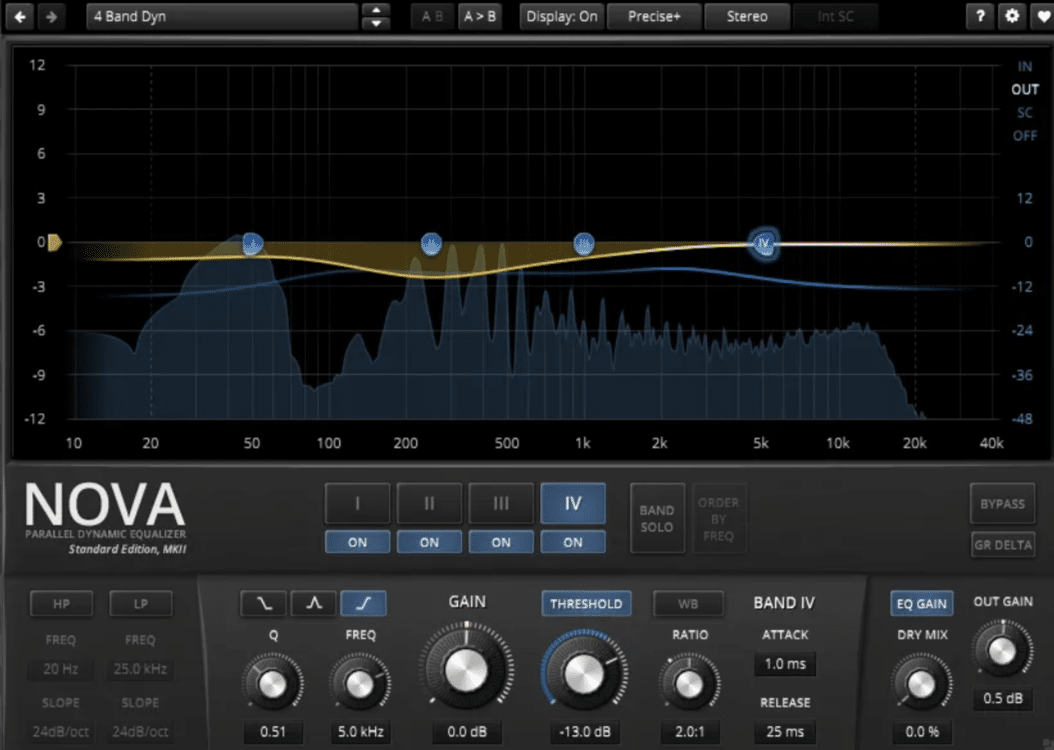Click the 0.0 dB gain field

point(467,732)
